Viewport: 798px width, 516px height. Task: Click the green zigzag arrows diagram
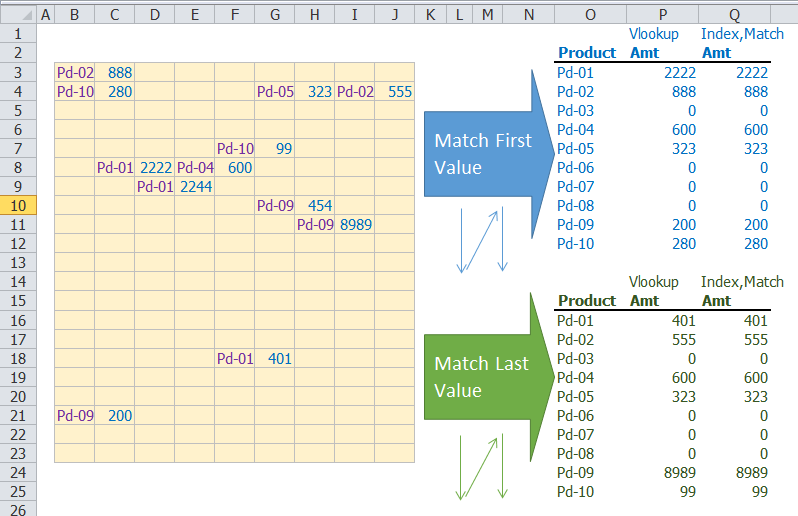click(x=484, y=466)
